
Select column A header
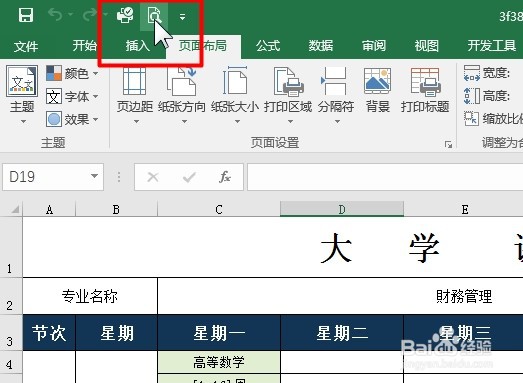[x=49, y=209]
